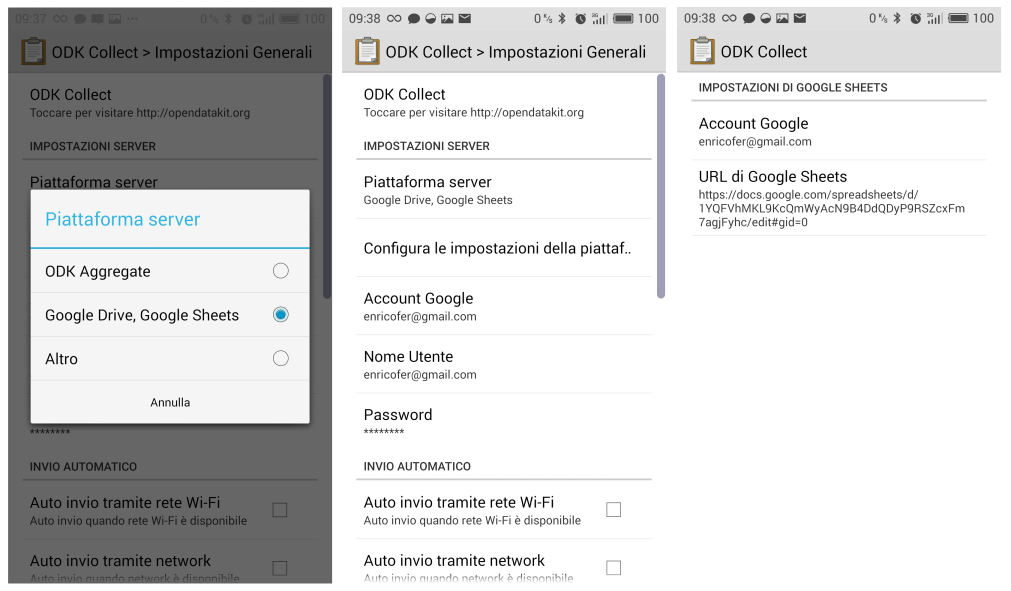Open Configura le impostazioni della piattaf..
Screen dimensions: 1011x591
pos(504,248)
